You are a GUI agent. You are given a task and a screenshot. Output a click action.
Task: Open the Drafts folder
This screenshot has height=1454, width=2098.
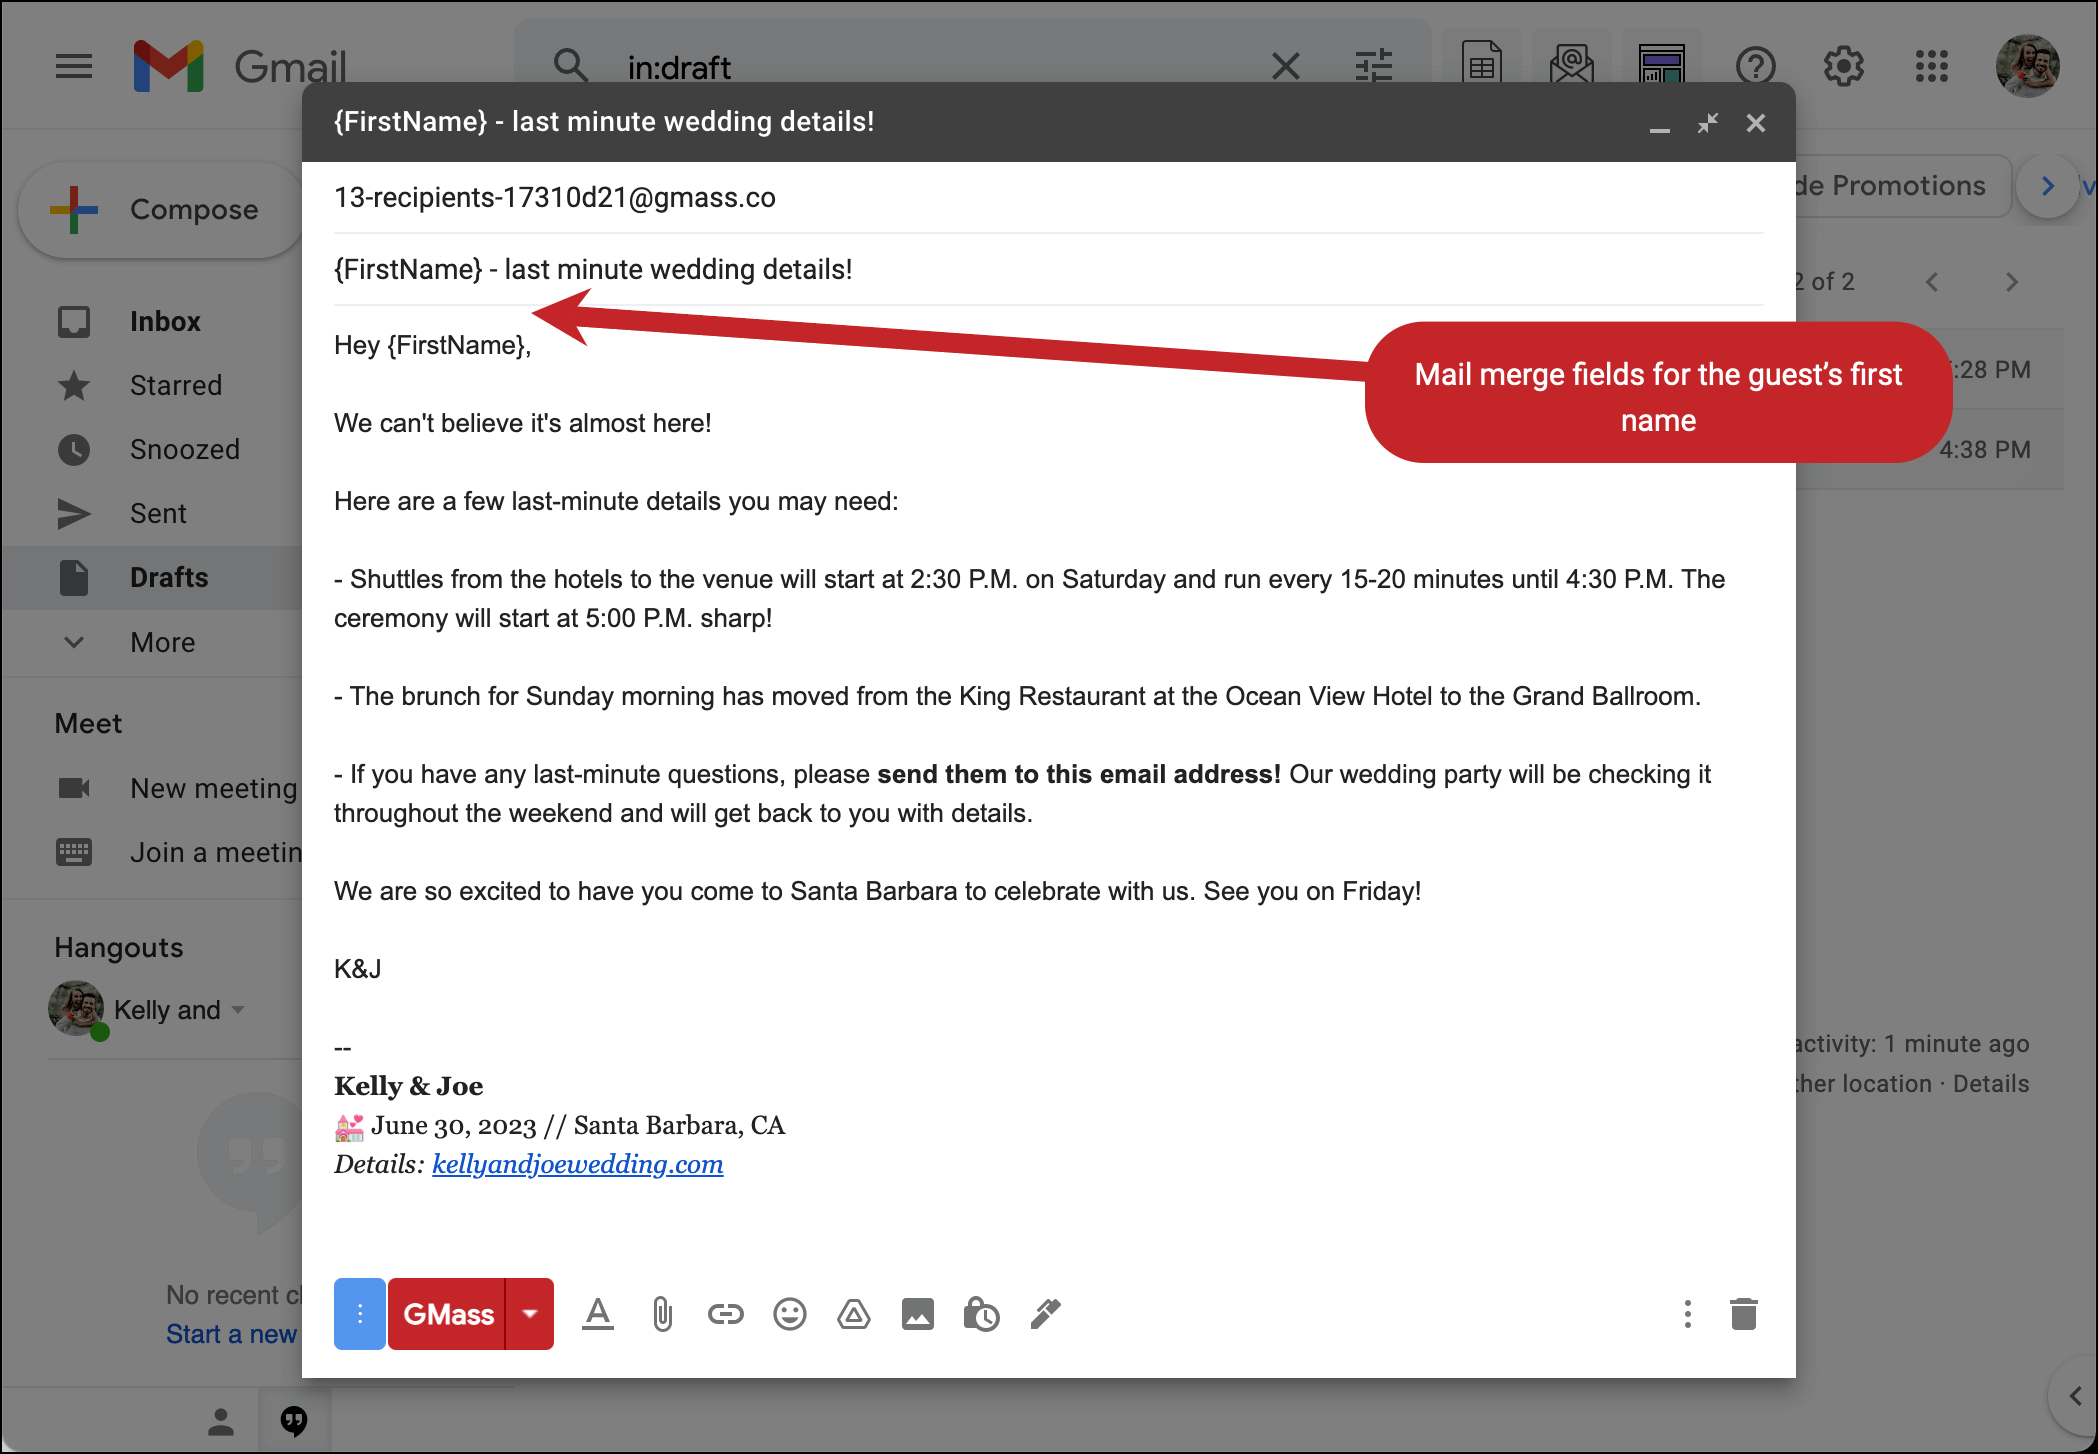(169, 578)
